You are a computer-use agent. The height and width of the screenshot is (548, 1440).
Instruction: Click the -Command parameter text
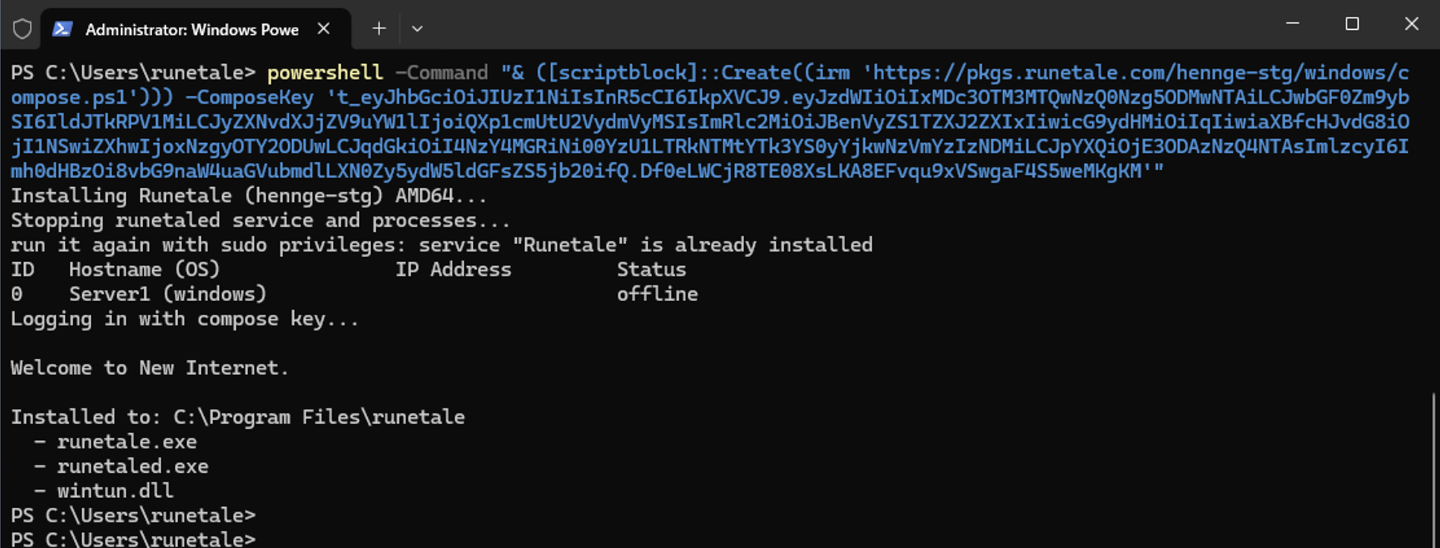pos(442,73)
